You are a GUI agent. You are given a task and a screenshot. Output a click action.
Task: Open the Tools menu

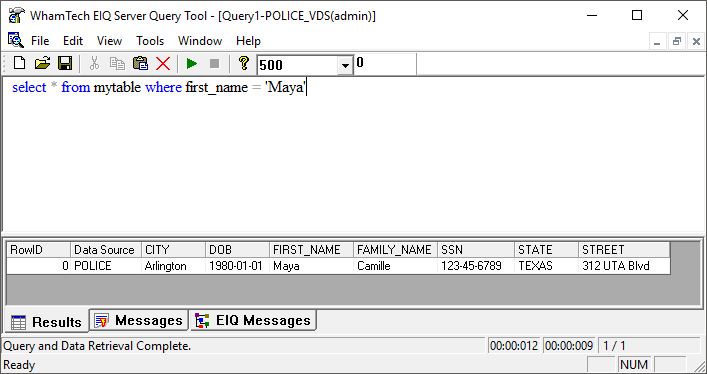[x=150, y=41]
